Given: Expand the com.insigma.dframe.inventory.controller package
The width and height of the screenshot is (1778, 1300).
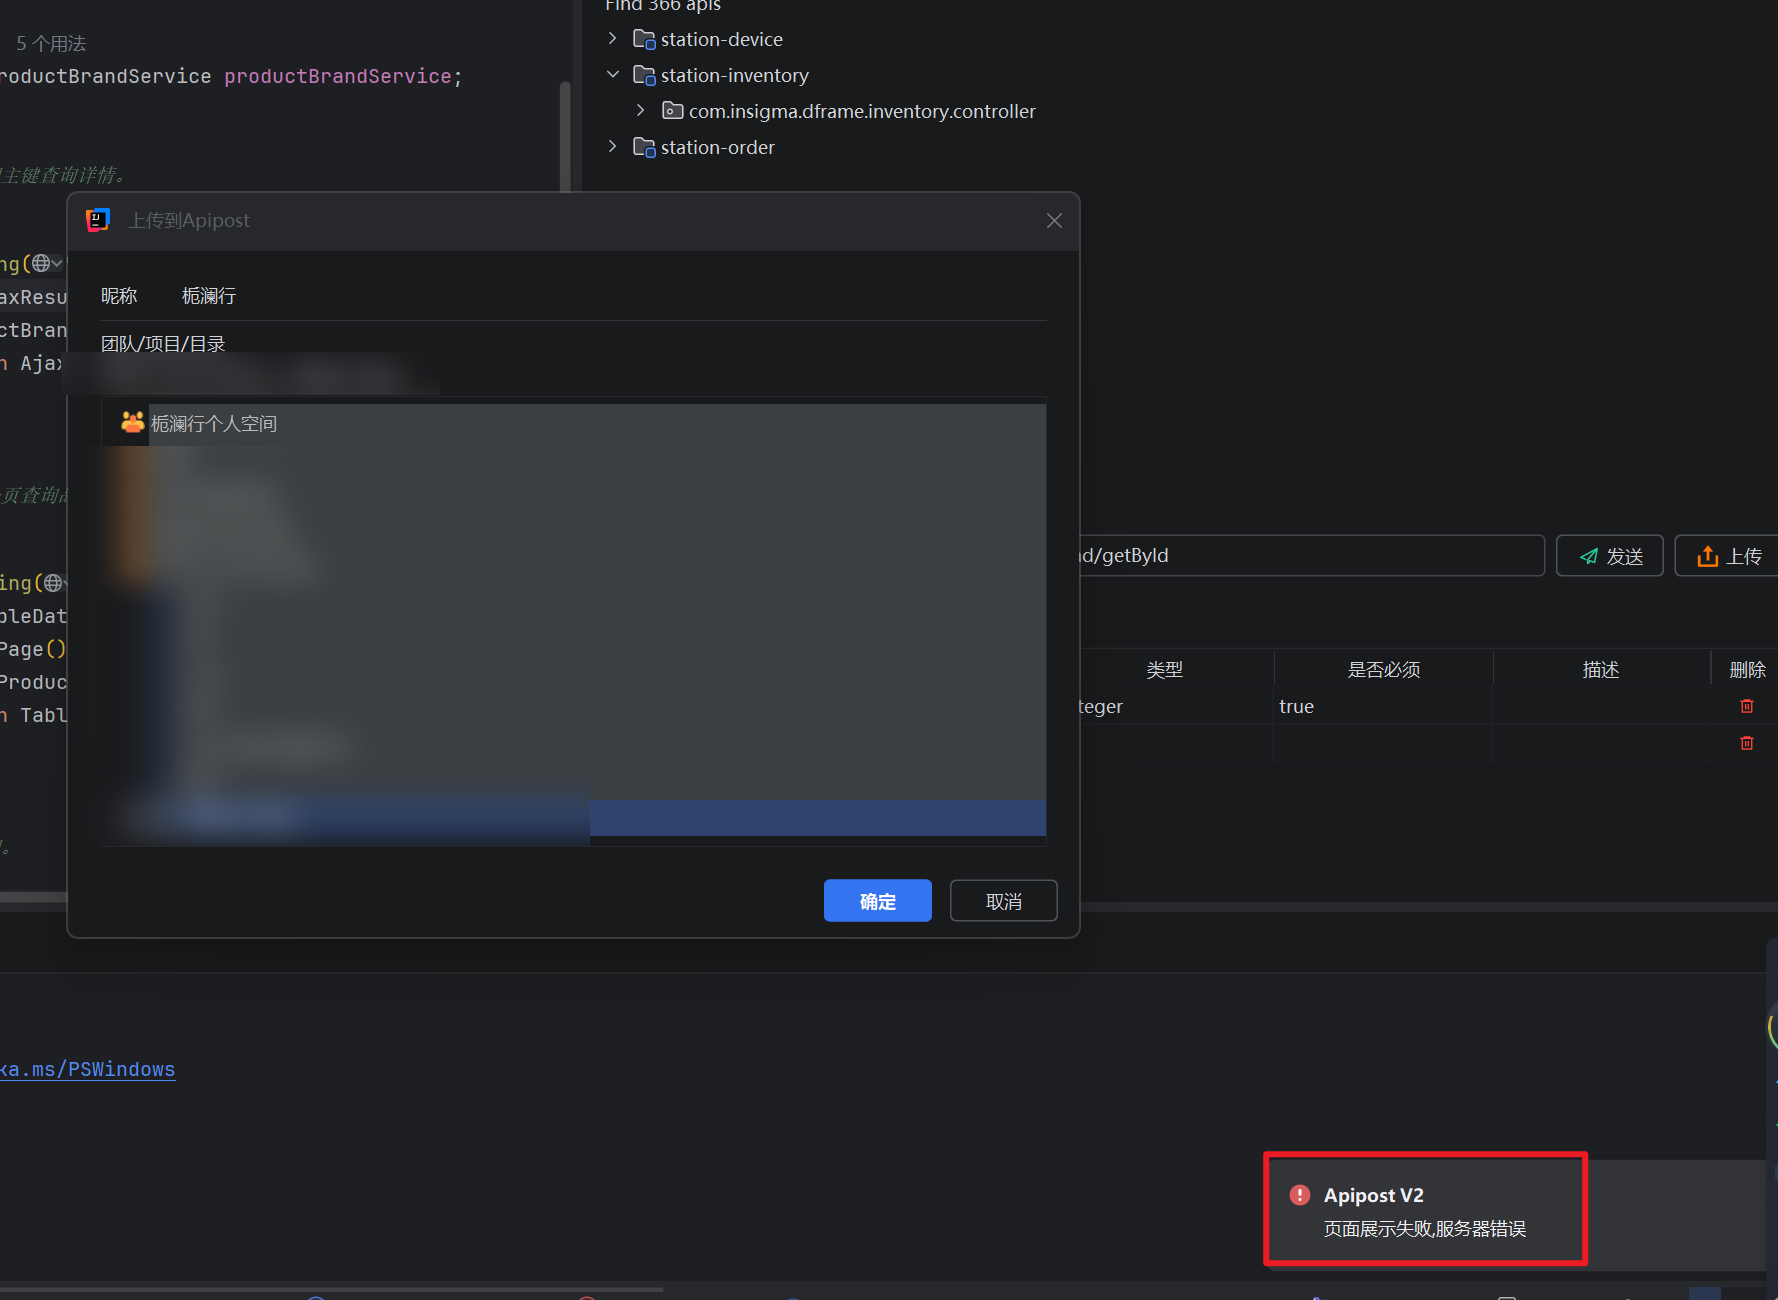Looking at the screenshot, I should (640, 111).
